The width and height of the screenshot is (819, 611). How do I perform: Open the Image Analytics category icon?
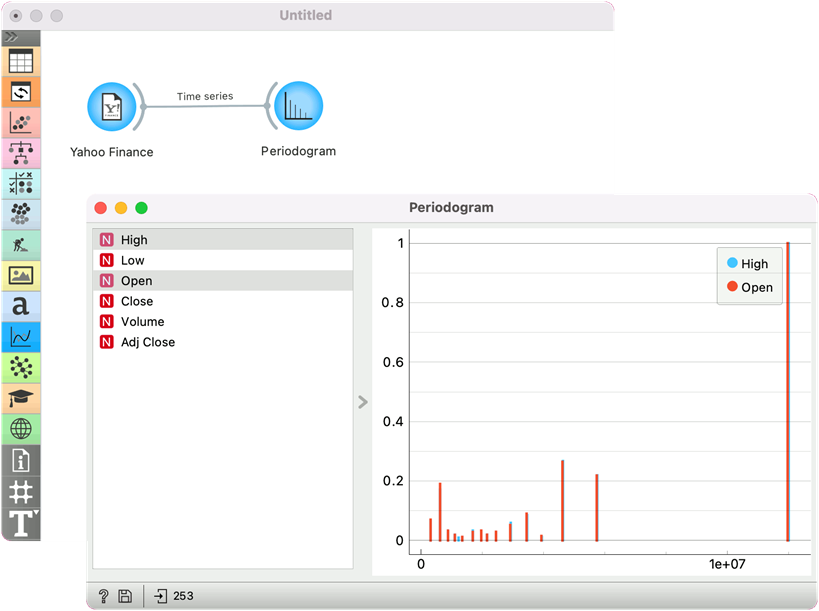click(21, 275)
